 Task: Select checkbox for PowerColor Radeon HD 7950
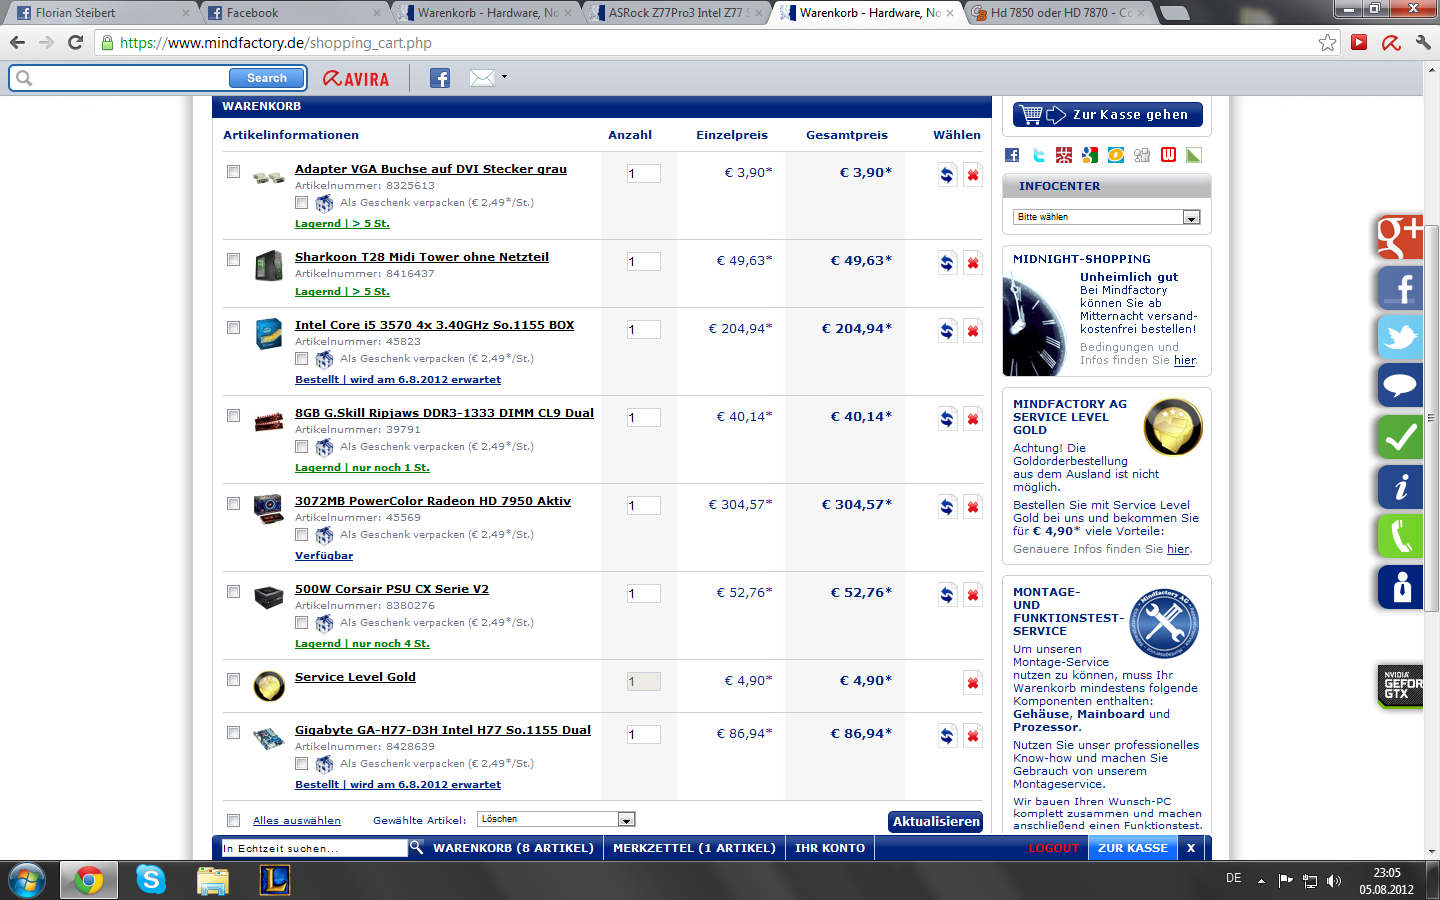pyautogui.click(x=233, y=504)
